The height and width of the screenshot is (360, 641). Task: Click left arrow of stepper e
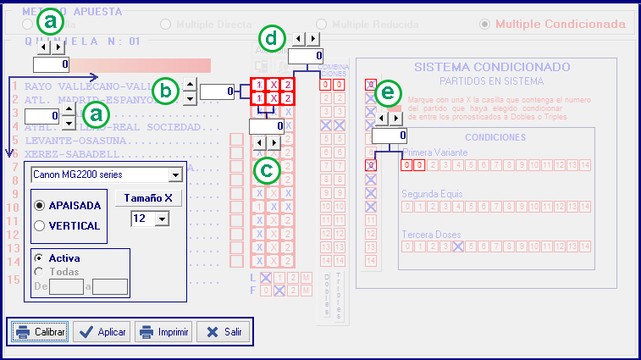coord(381,119)
